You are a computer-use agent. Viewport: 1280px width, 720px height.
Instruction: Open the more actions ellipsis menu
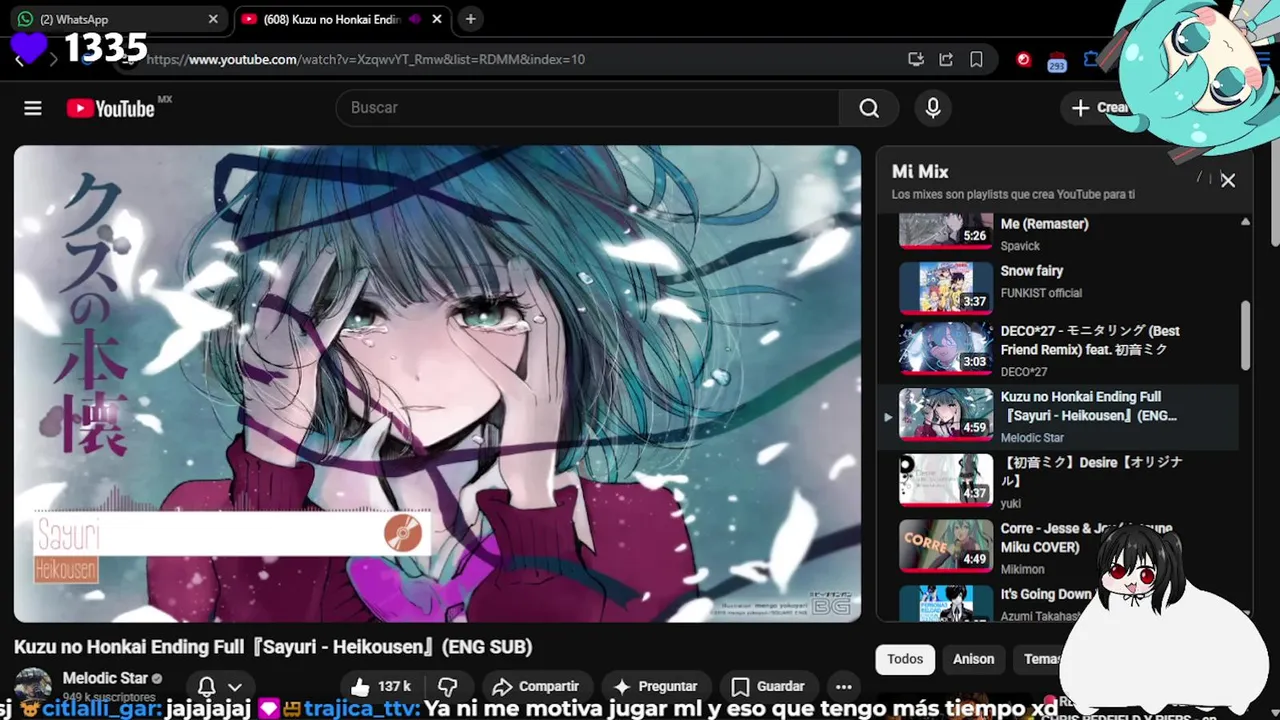tap(844, 686)
